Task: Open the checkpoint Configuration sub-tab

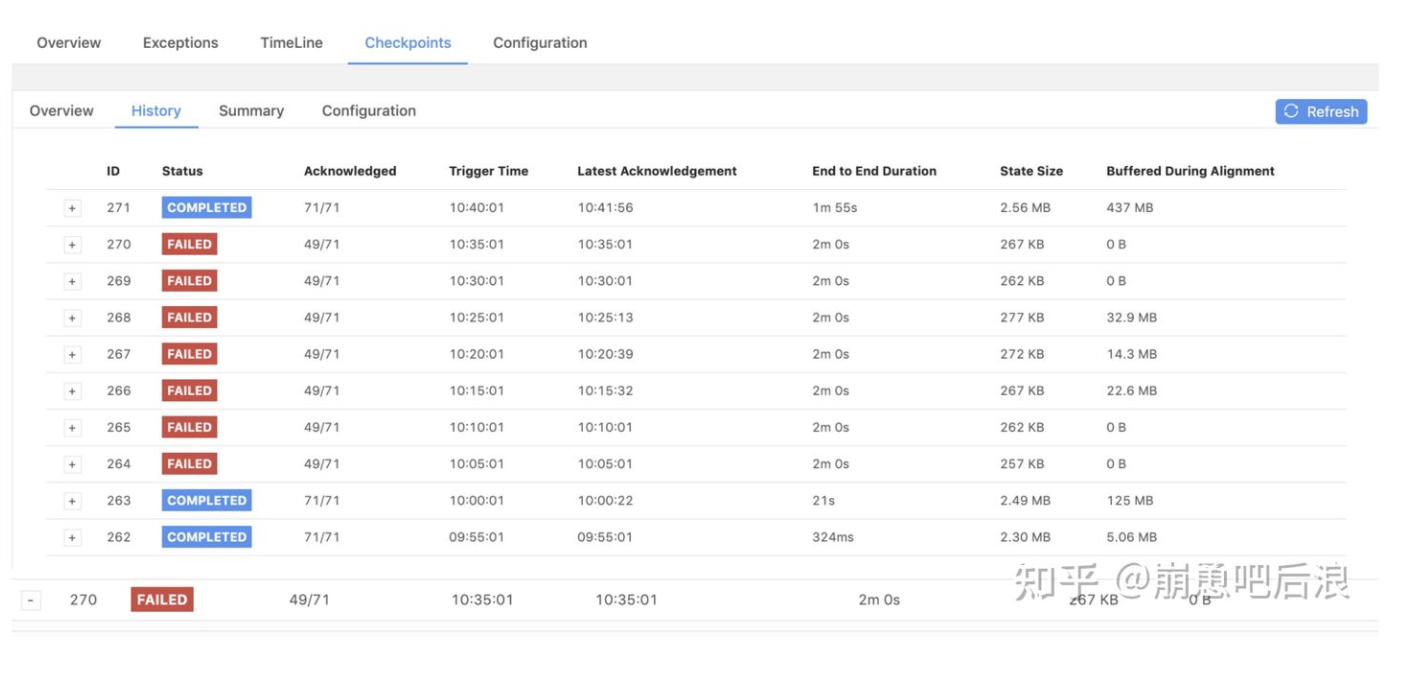Action: (369, 111)
